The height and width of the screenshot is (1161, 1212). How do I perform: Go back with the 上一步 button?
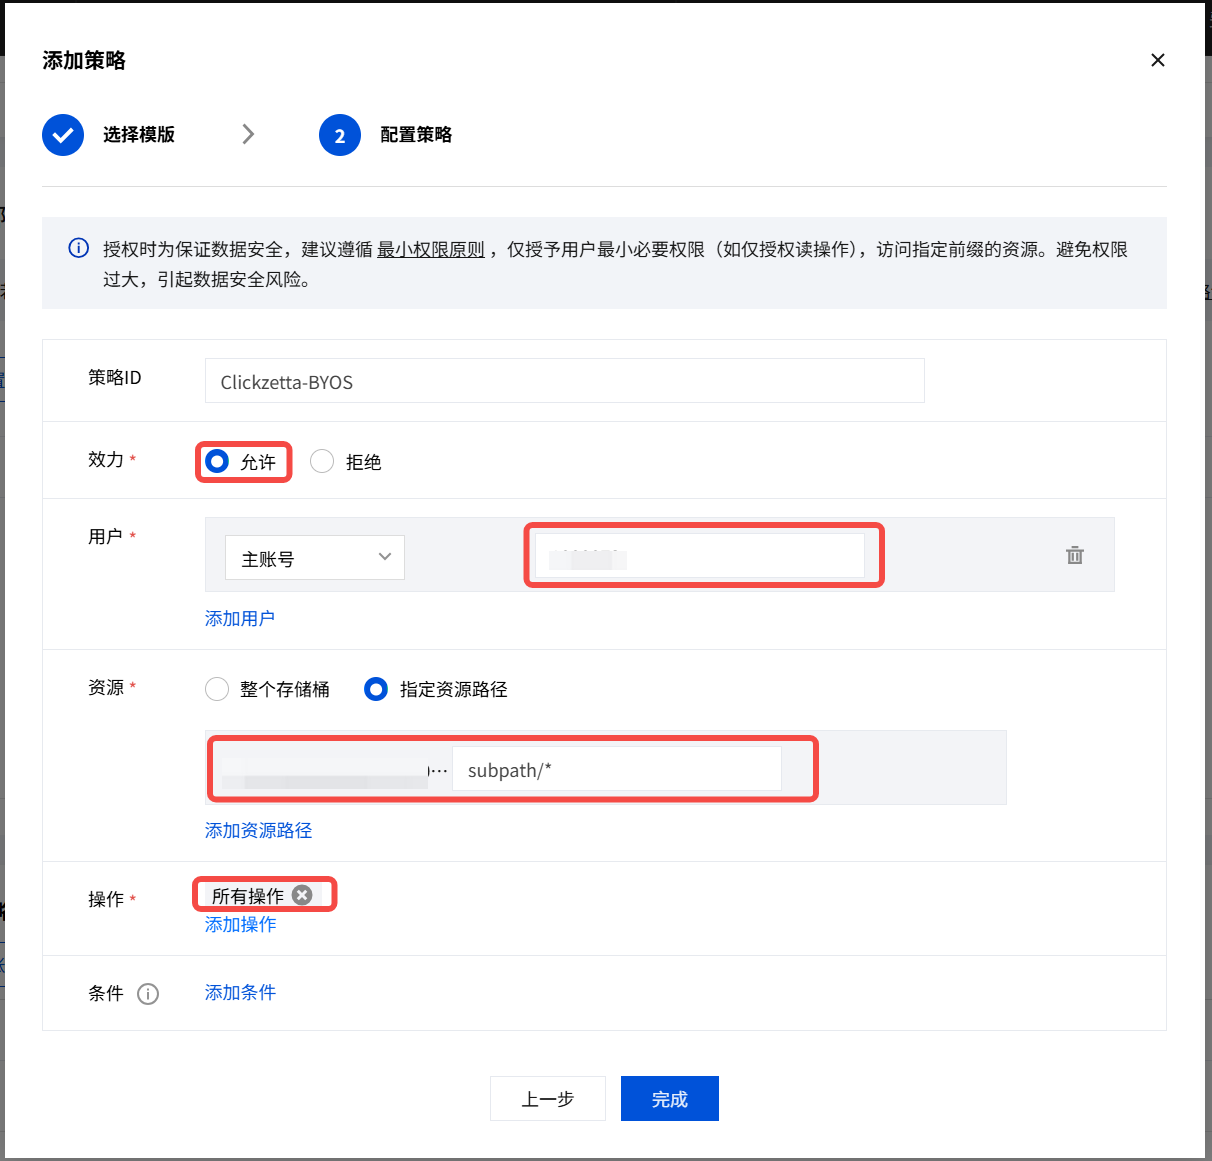tap(547, 1099)
